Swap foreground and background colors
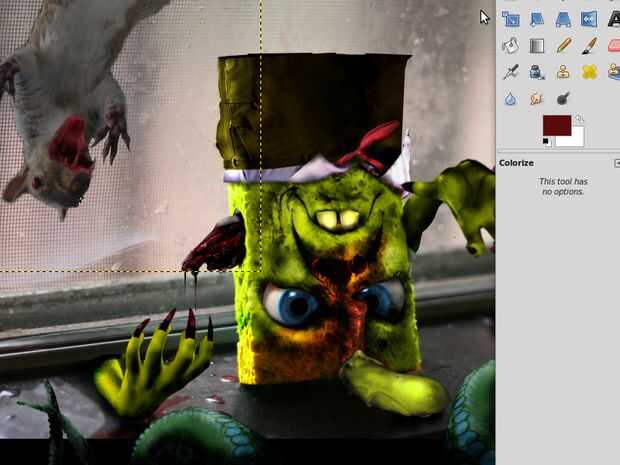 (x=579, y=119)
